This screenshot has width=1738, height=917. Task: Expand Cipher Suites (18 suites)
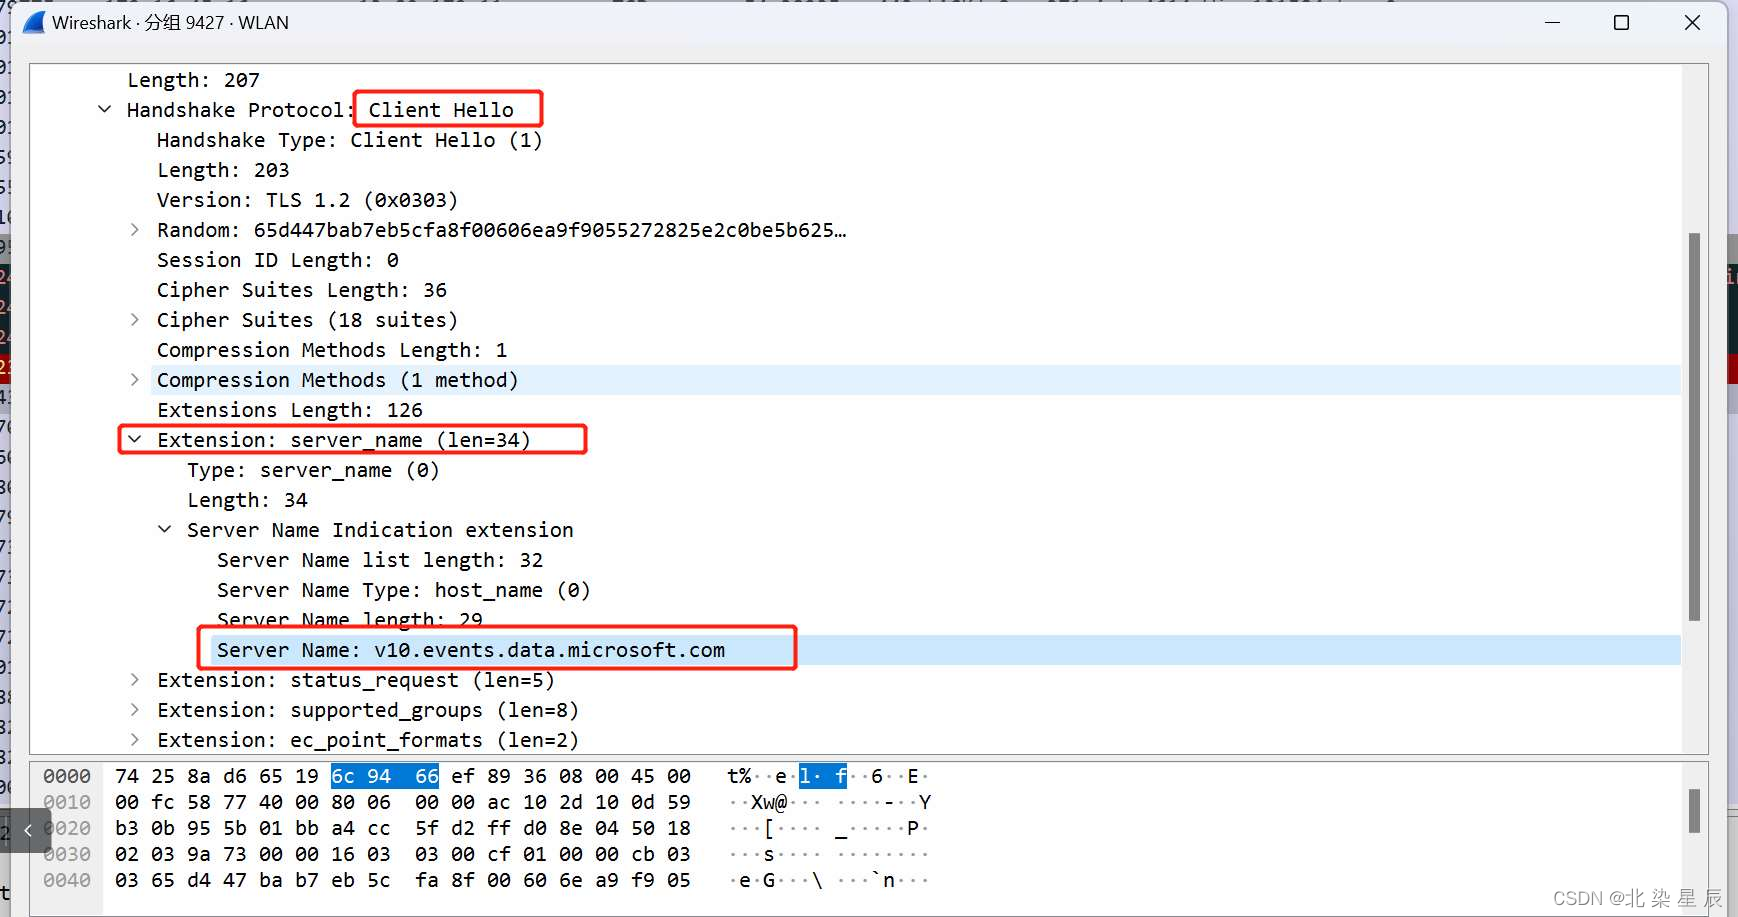click(x=135, y=320)
